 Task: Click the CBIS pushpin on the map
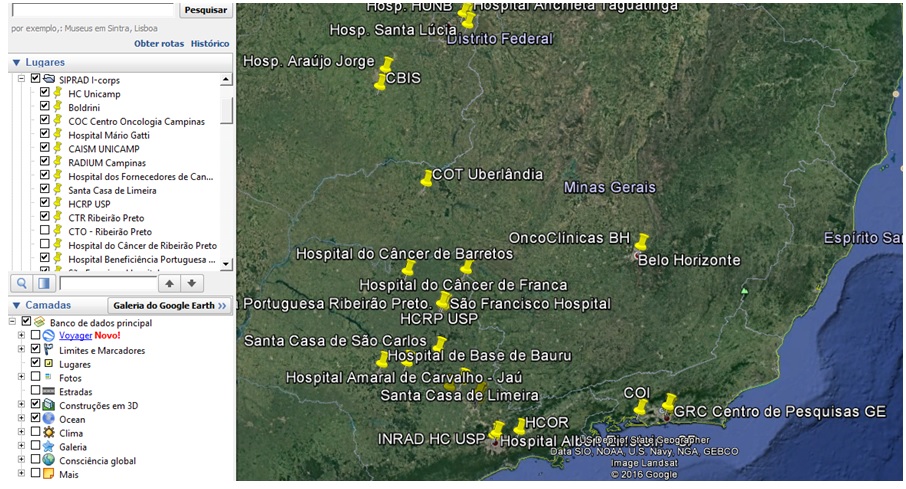(x=380, y=82)
